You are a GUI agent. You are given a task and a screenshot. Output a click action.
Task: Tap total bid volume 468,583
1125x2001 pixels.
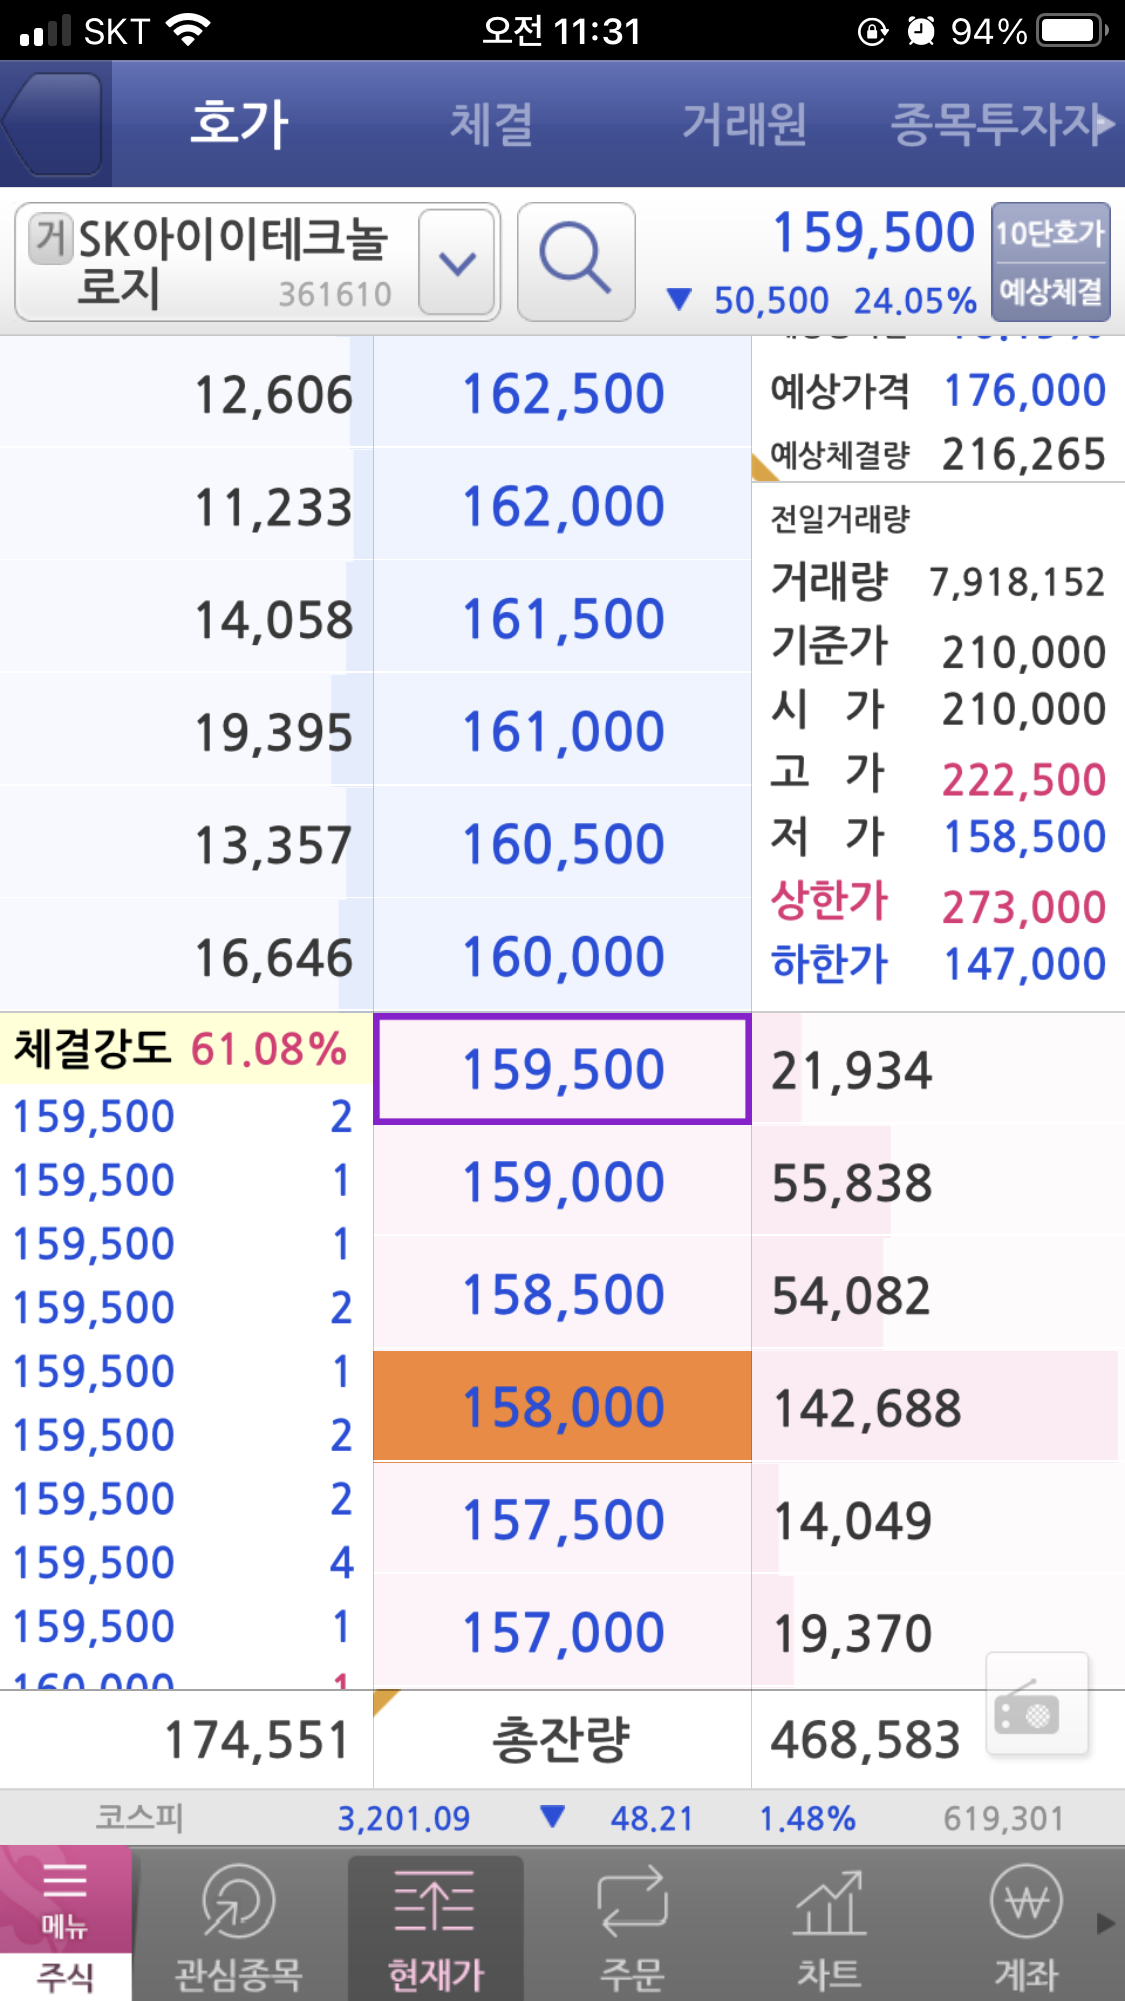pos(865,1740)
